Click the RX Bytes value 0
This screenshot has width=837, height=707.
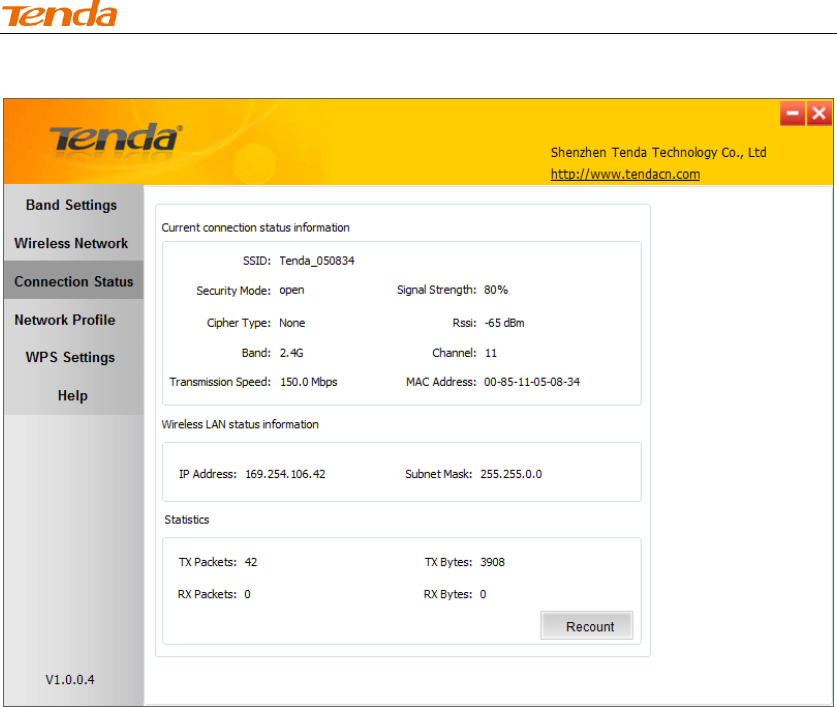coord(483,594)
